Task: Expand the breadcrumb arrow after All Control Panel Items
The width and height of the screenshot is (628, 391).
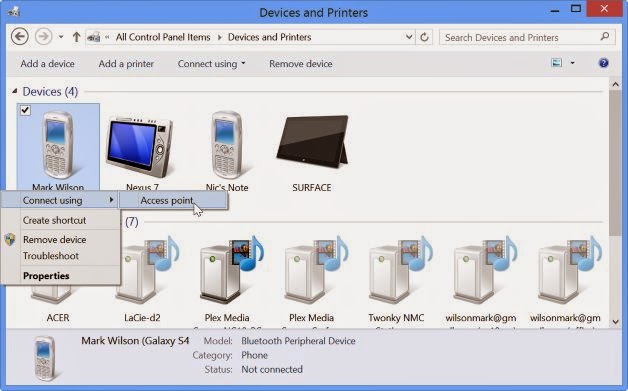Action: pyautogui.click(x=219, y=37)
